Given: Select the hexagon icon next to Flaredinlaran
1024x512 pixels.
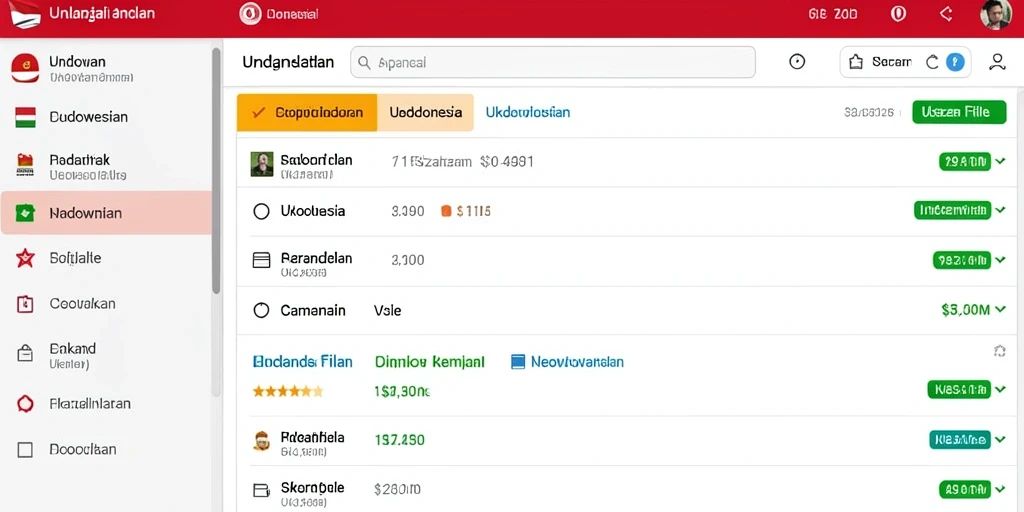Looking at the screenshot, I should (x=25, y=404).
